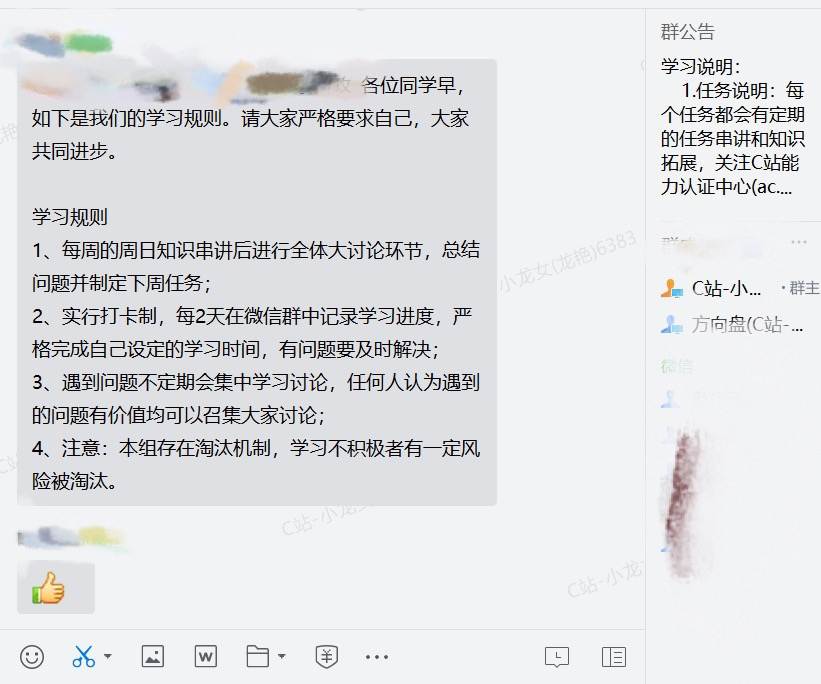Toggle the right sidebar panel icon

click(x=614, y=657)
